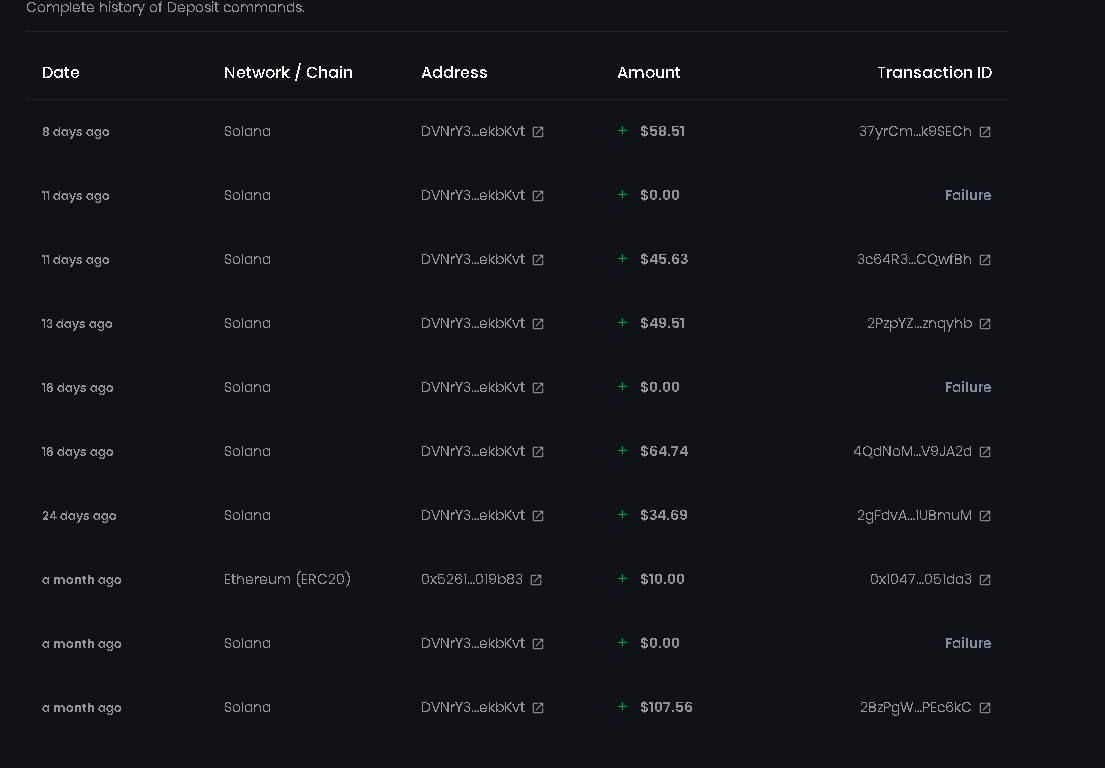Open external icon next to 2PzpYZ...znqyhb
Image resolution: width=1105 pixels, height=768 pixels.
click(985, 324)
